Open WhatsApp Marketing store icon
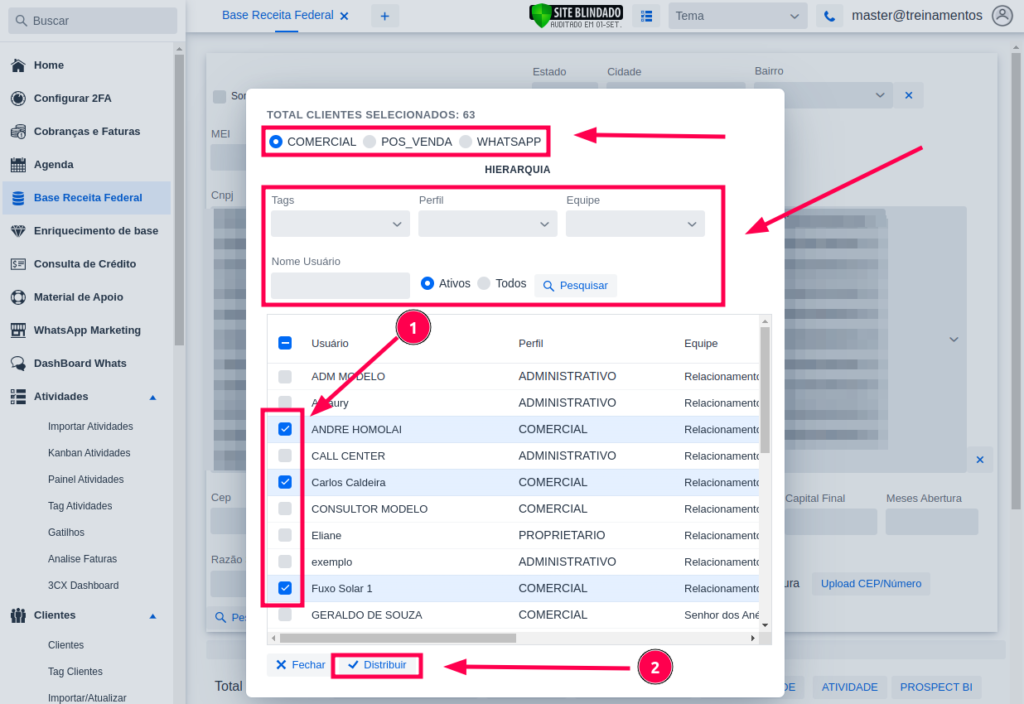This screenshot has width=1024, height=704. 18,330
